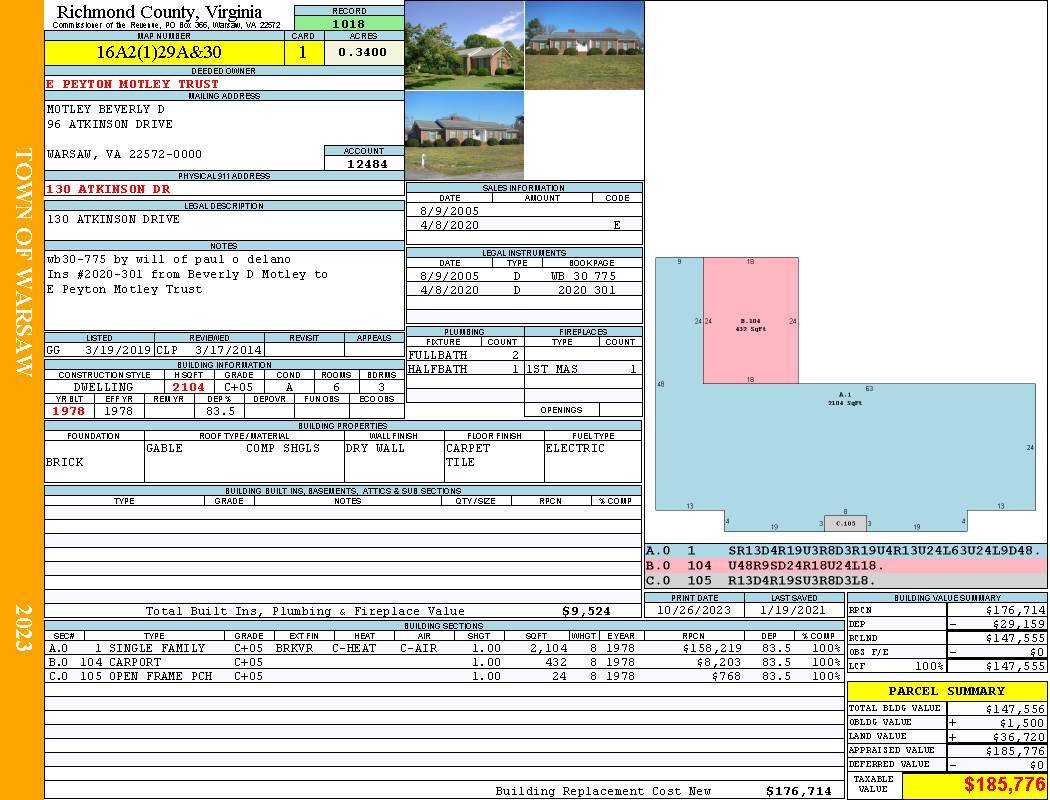This screenshot has width=1050, height=800.
Task: Select built-ins total value $9,524
Action: pyautogui.click(x=586, y=611)
